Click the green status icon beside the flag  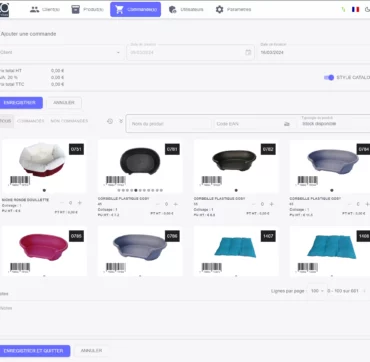coord(343,9)
